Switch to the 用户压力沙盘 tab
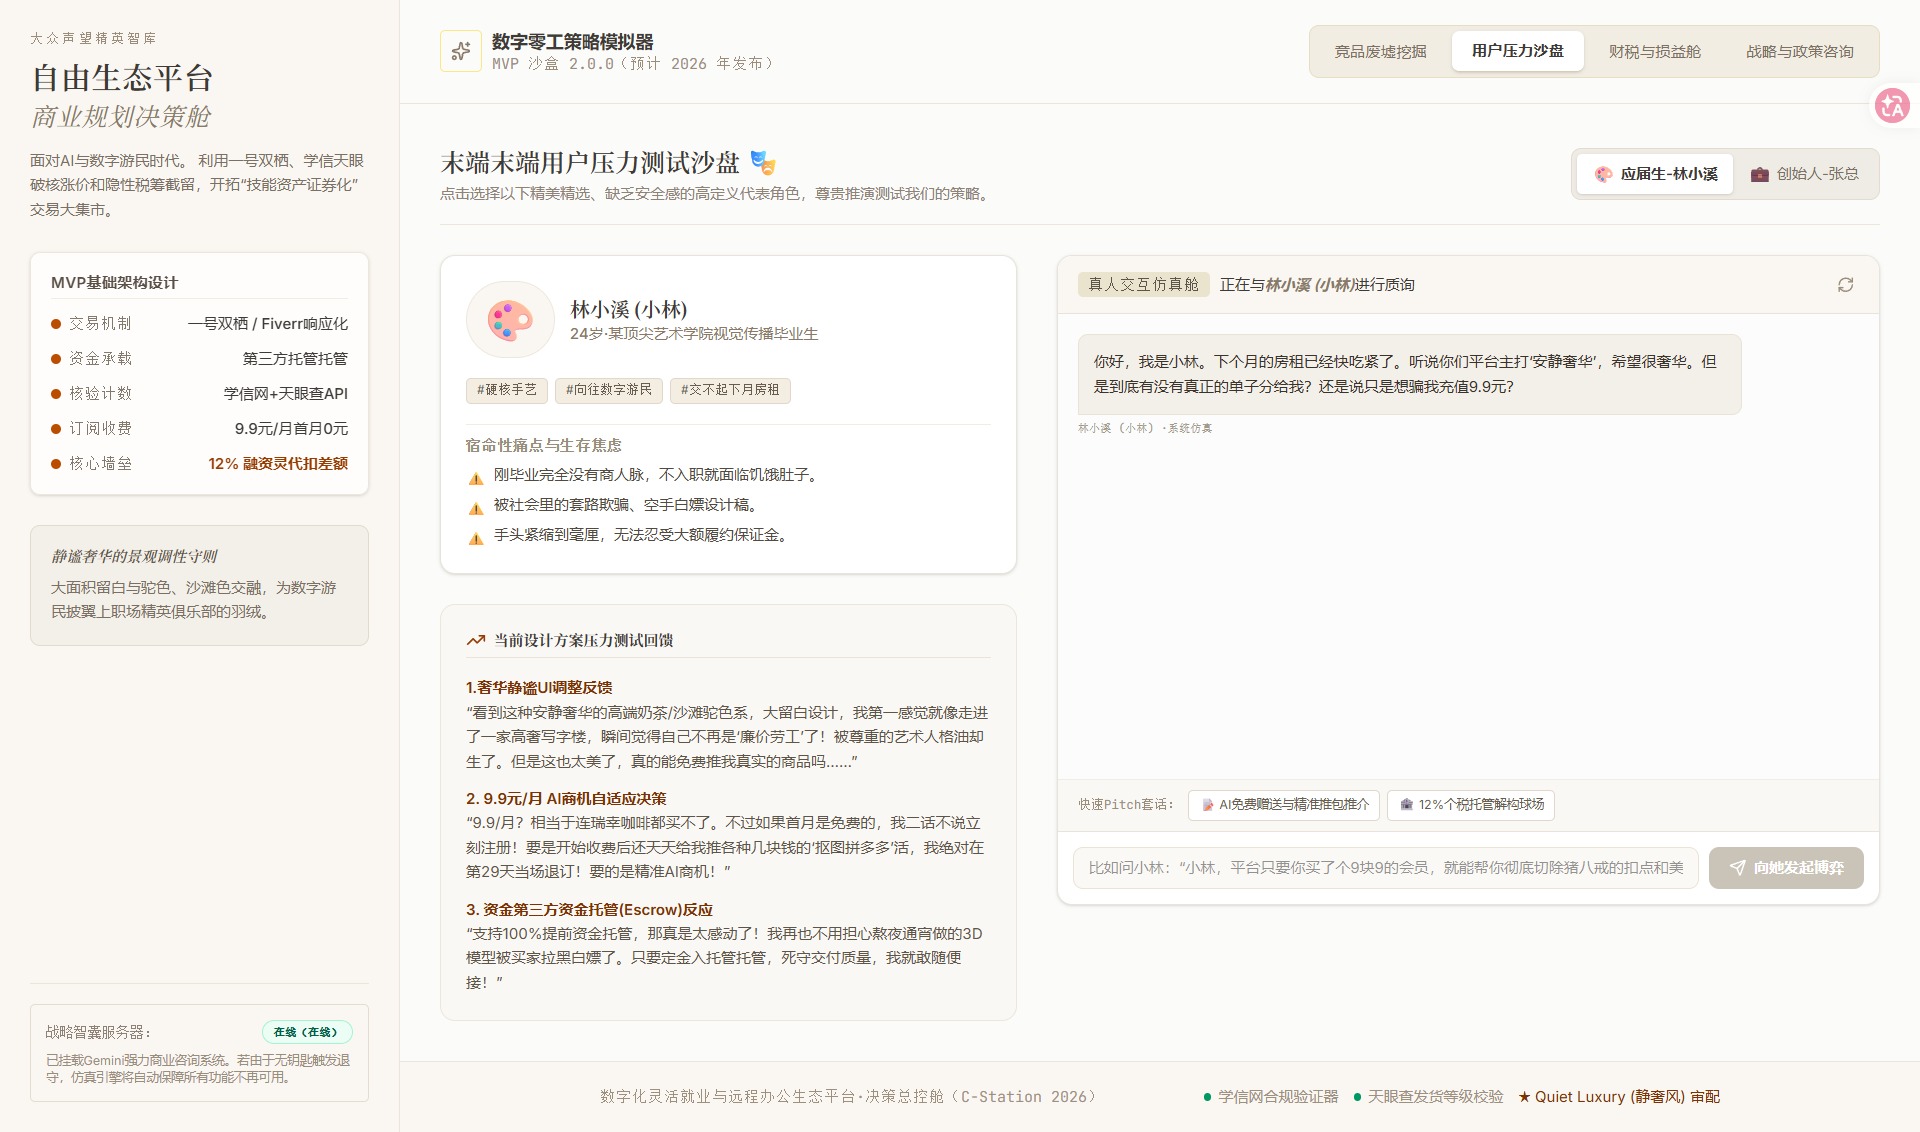The height and width of the screenshot is (1132, 1920). pyautogui.click(x=1517, y=51)
